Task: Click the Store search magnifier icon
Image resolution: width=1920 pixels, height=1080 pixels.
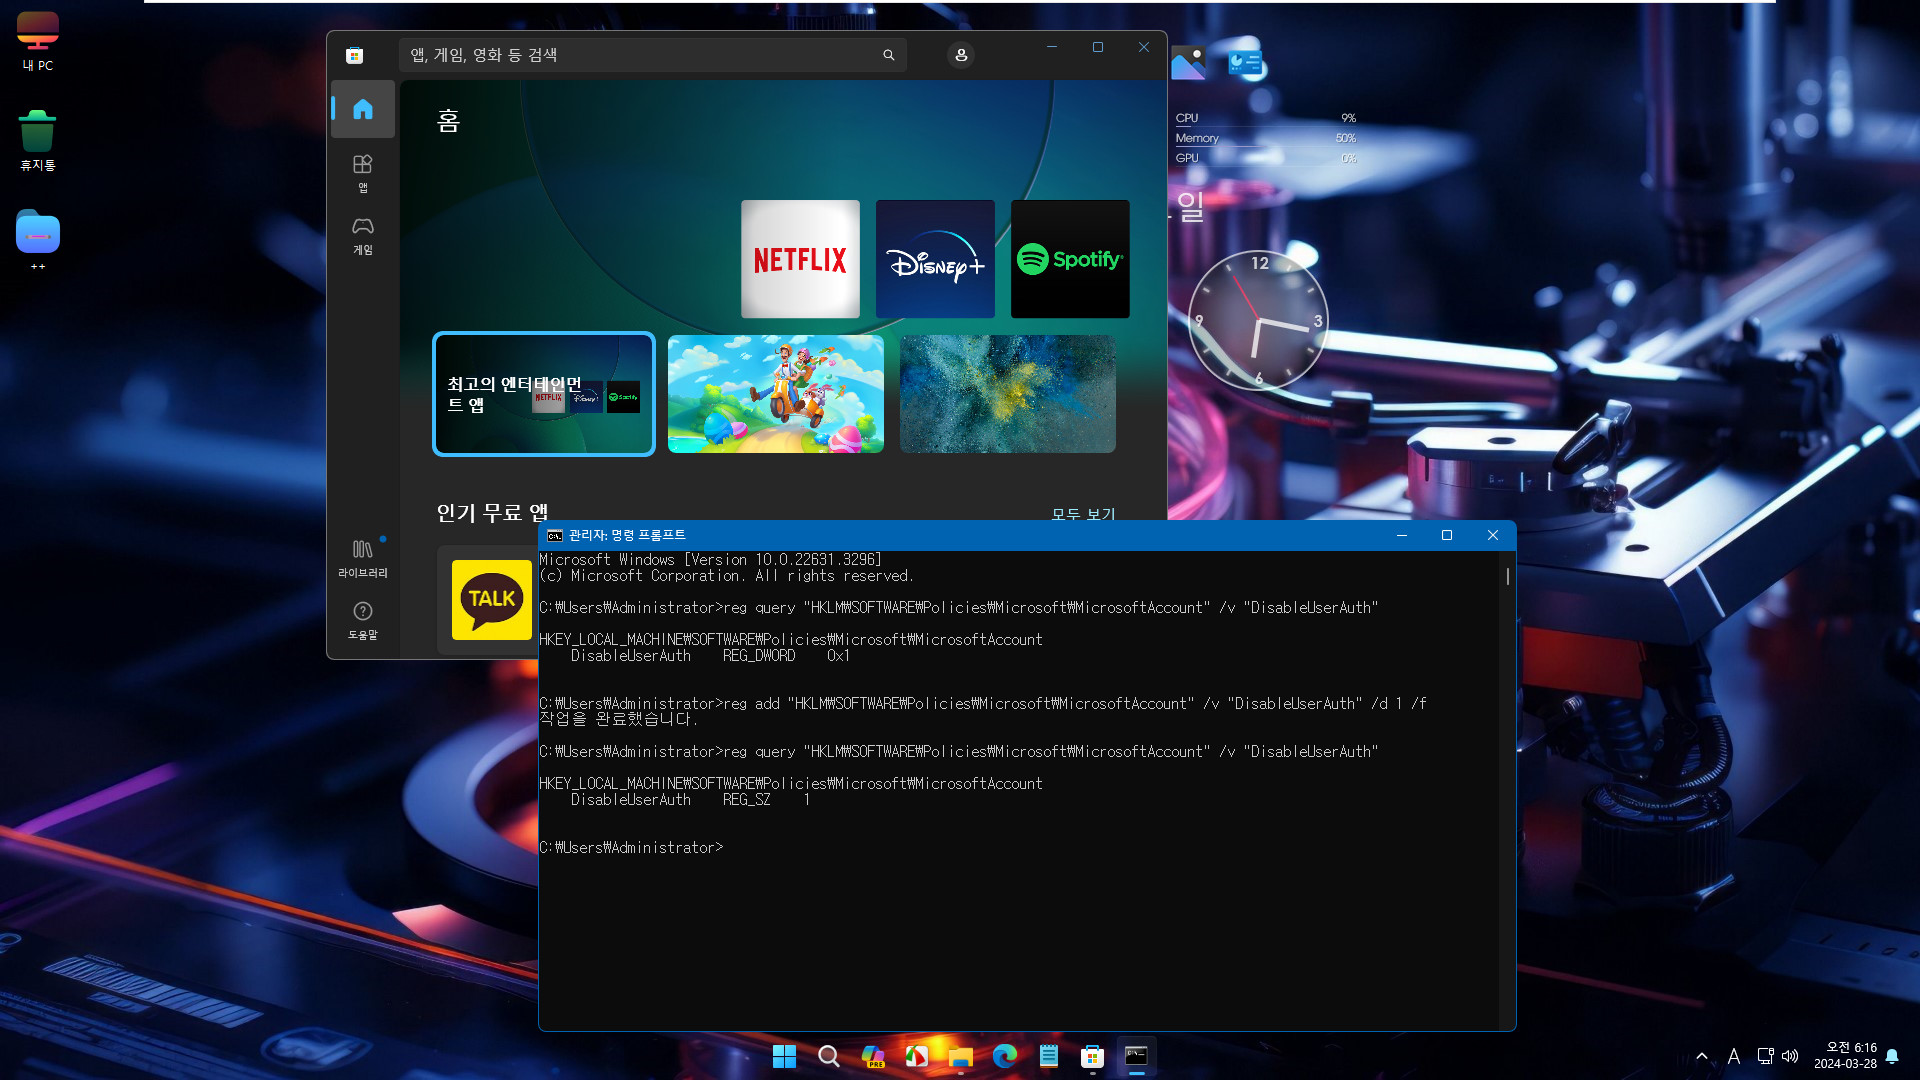Action: [888, 55]
